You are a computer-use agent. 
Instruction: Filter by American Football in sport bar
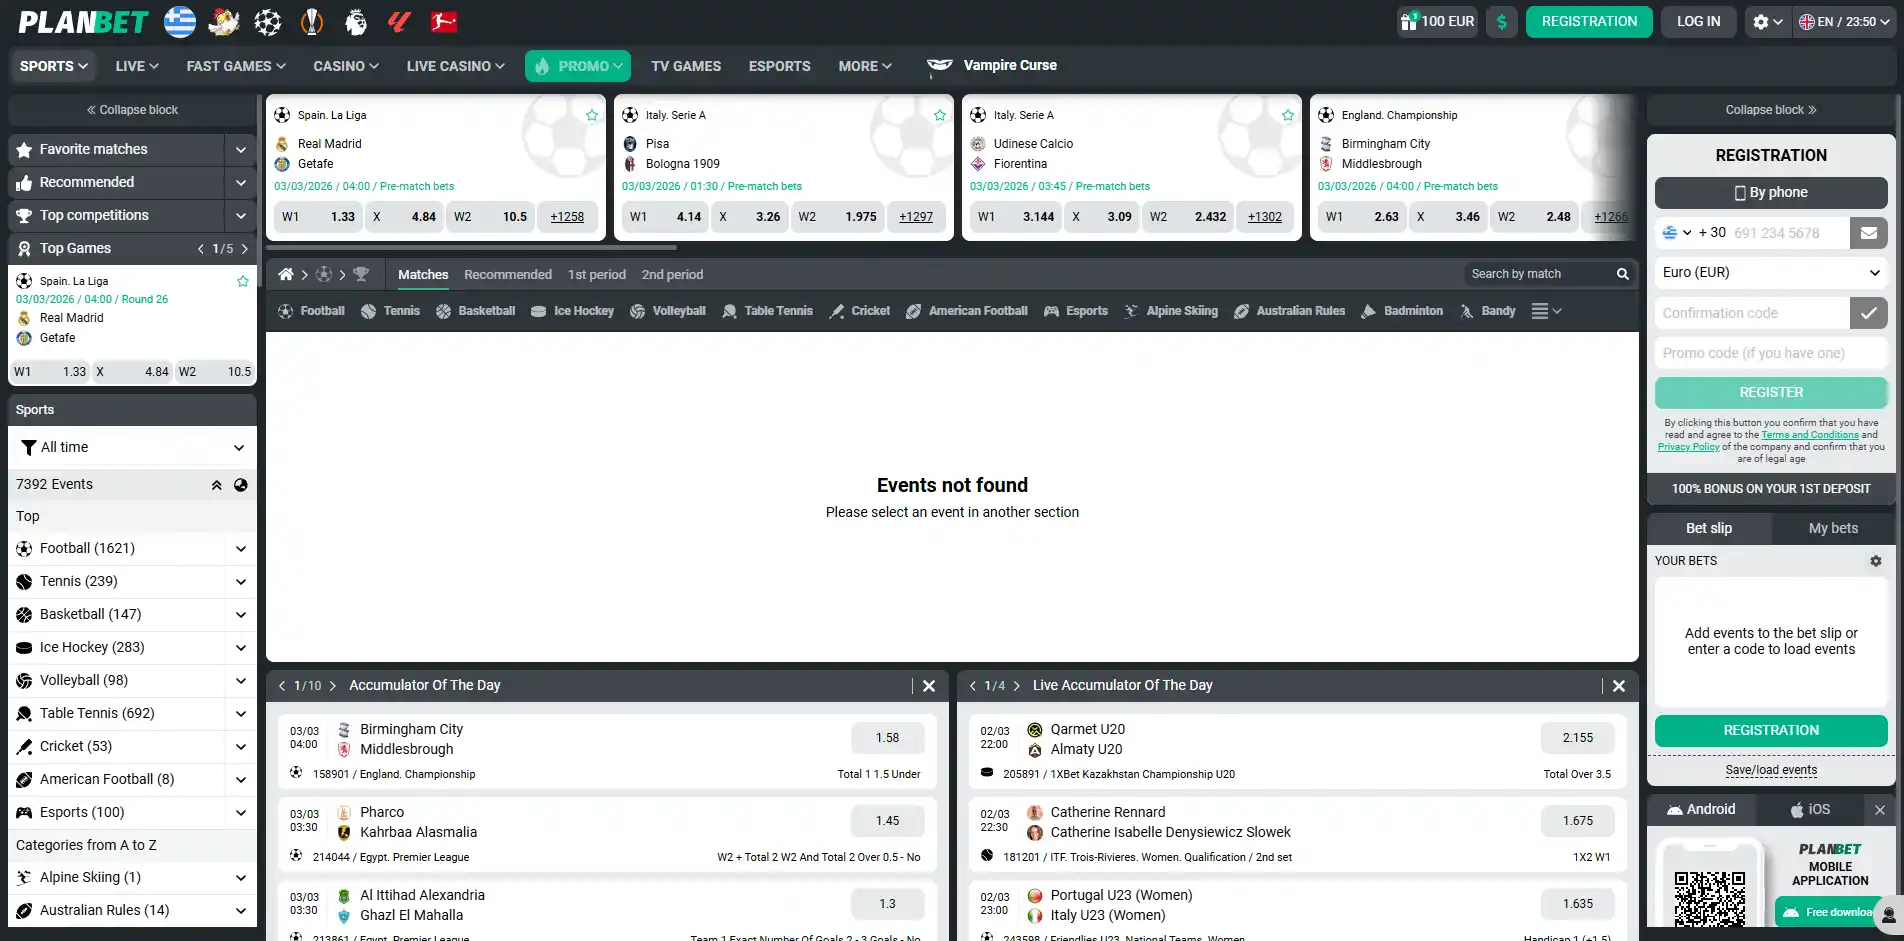966,311
